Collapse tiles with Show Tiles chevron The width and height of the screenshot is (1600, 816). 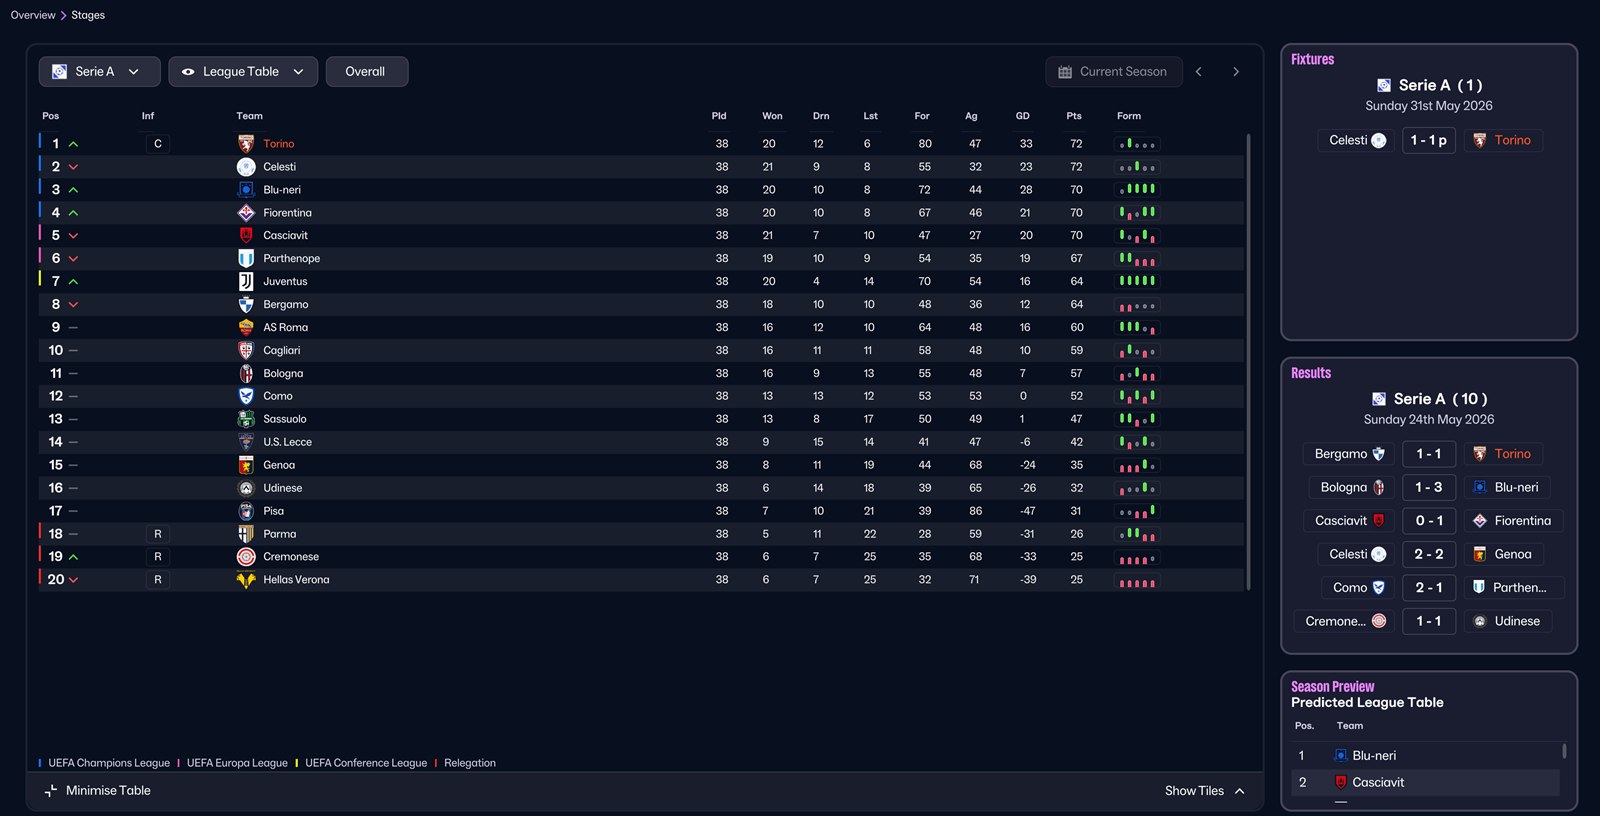[x=1240, y=791]
